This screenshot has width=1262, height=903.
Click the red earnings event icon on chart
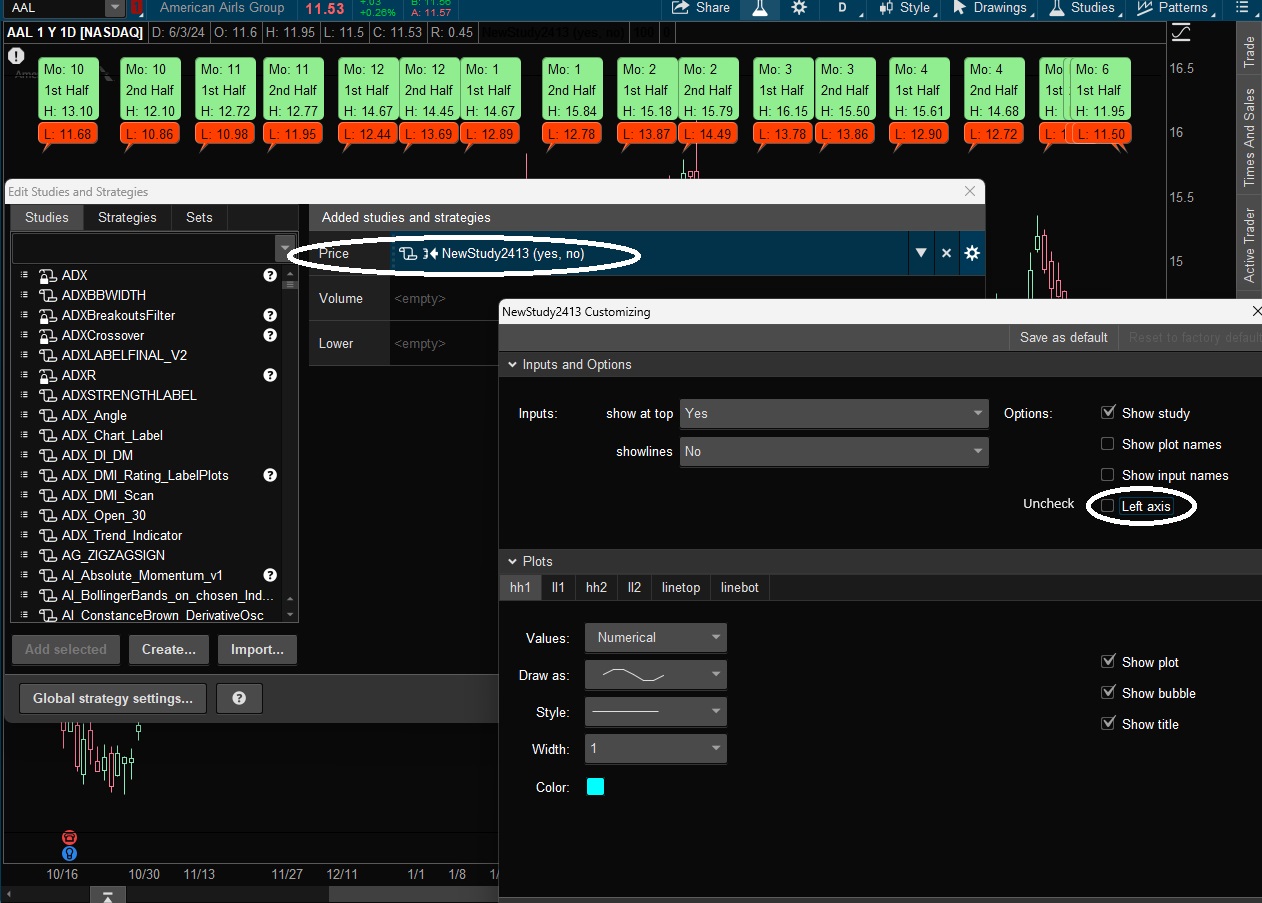[69, 837]
